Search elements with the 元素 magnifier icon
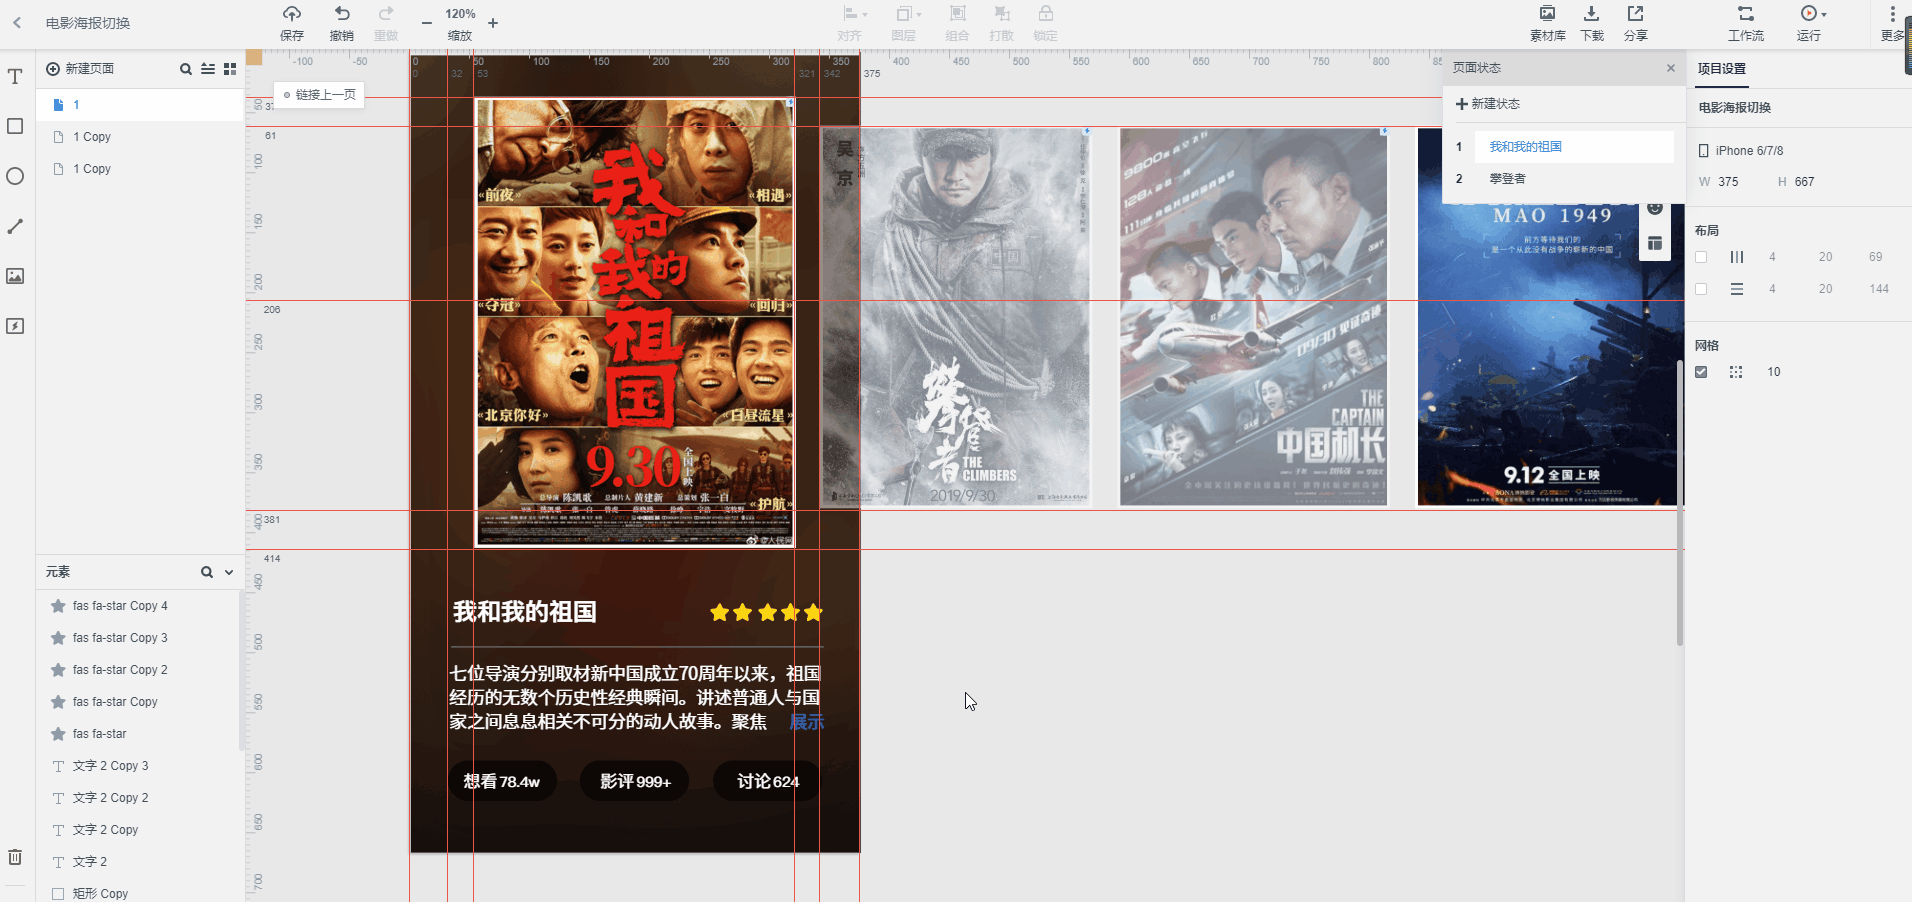Screen dimensions: 1912x902 pos(207,572)
